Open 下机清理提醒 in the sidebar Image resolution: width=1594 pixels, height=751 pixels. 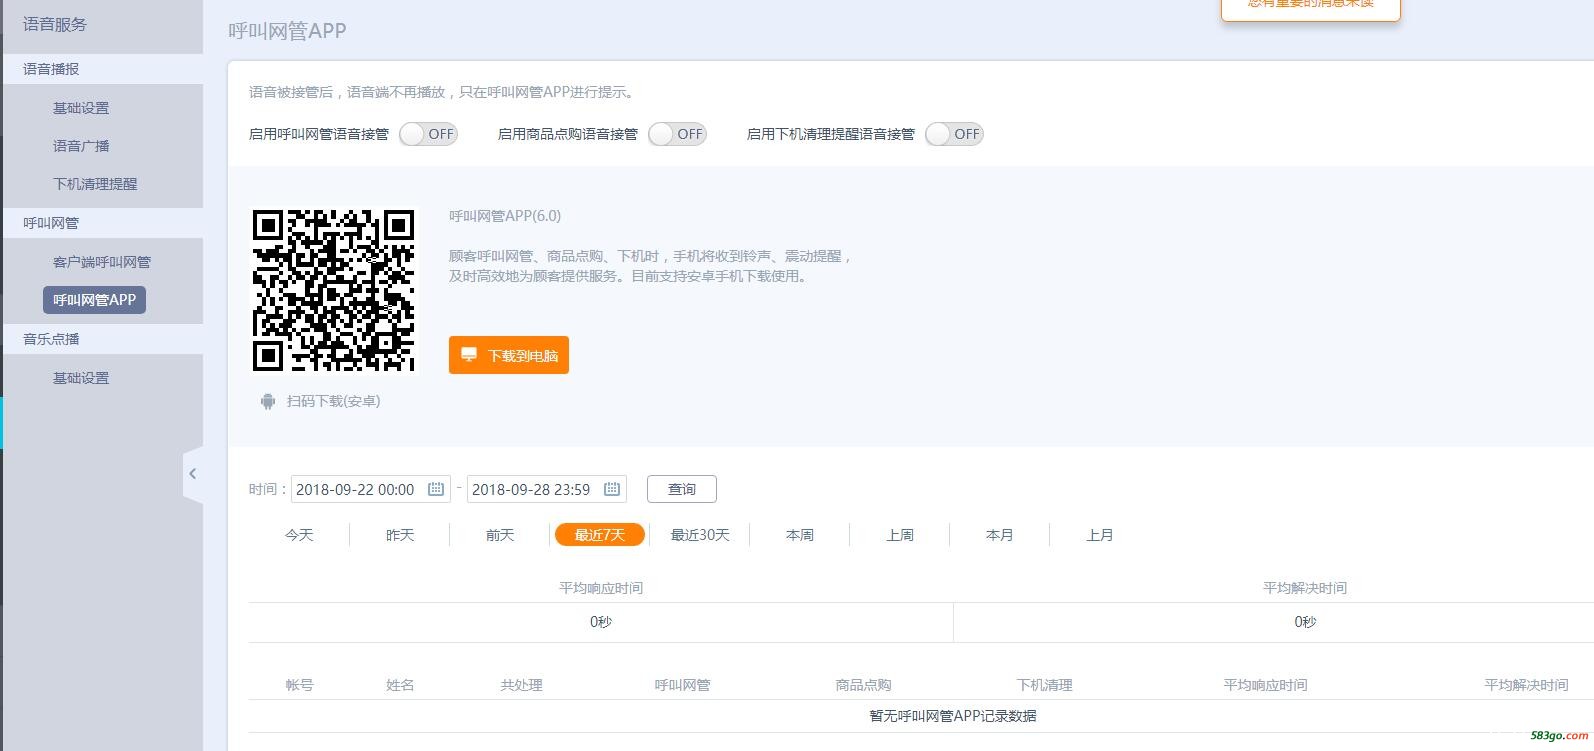click(x=95, y=184)
